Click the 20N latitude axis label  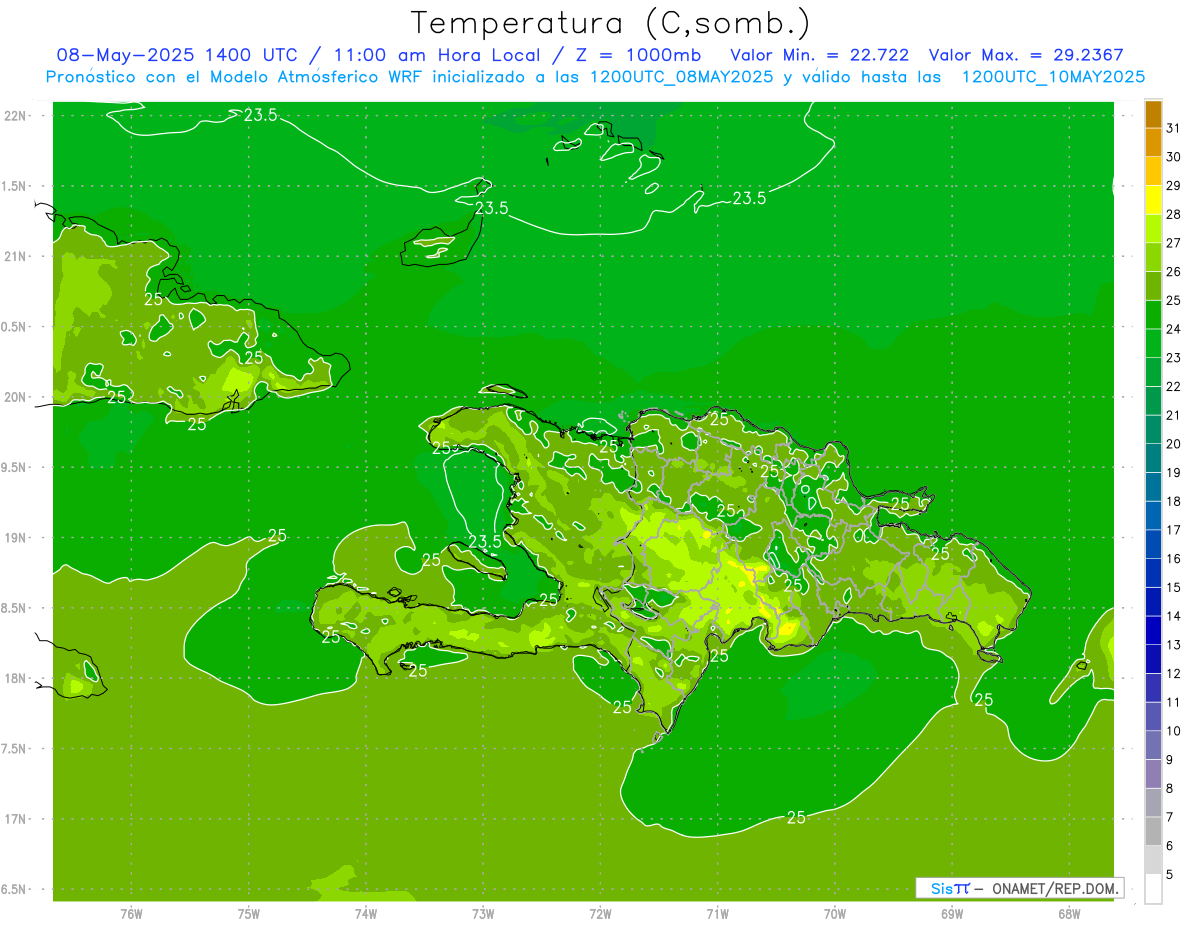pyautogui.click(x=16, y=397)
